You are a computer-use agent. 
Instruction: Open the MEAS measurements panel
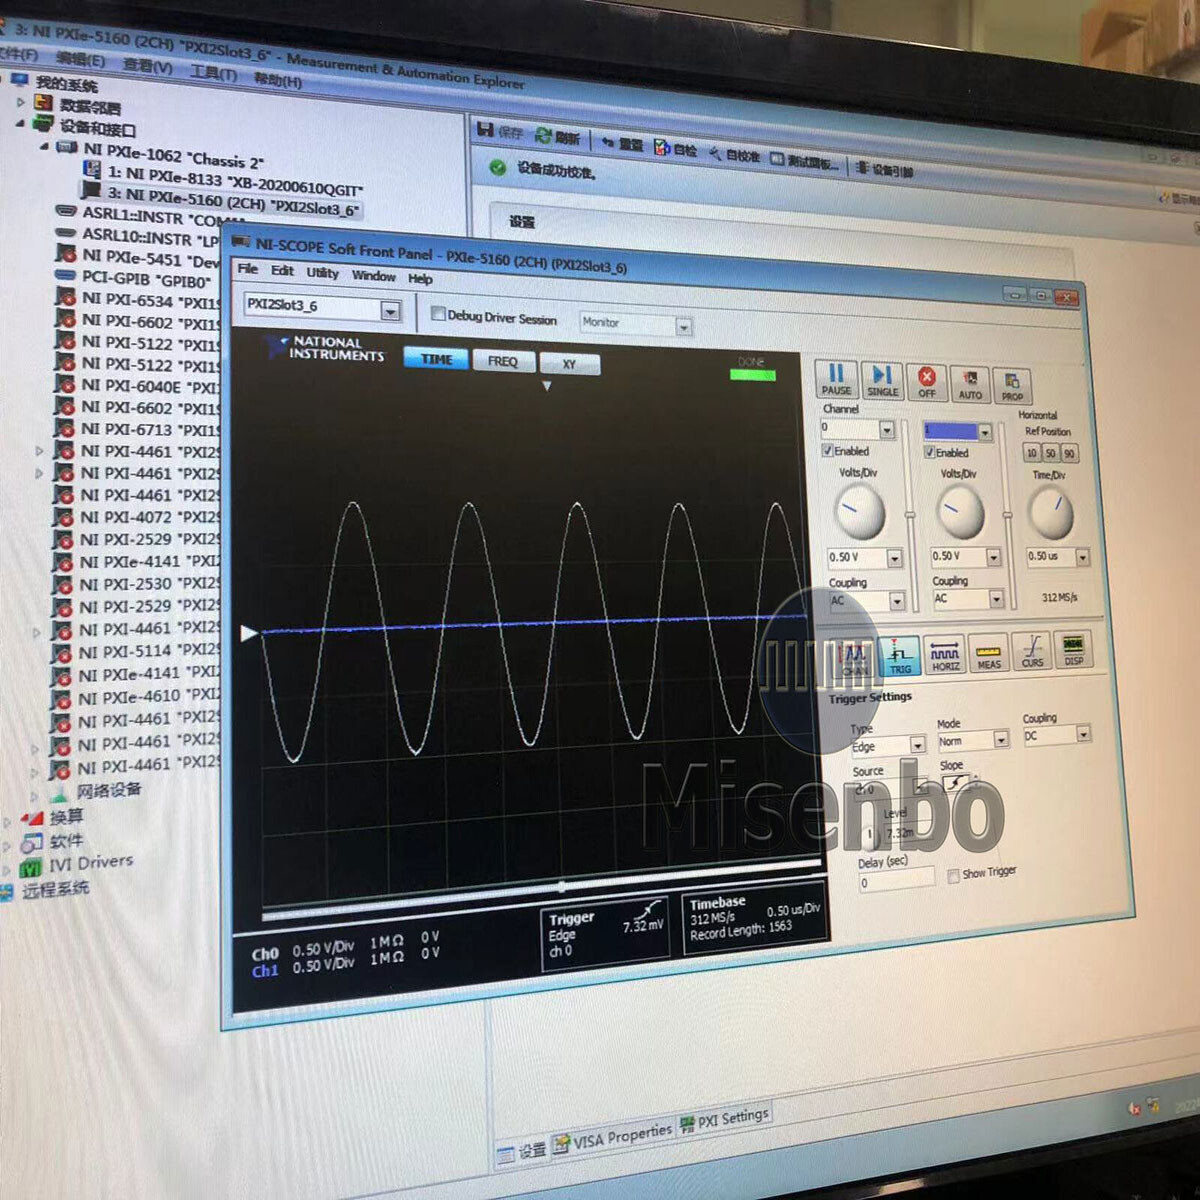989,652
